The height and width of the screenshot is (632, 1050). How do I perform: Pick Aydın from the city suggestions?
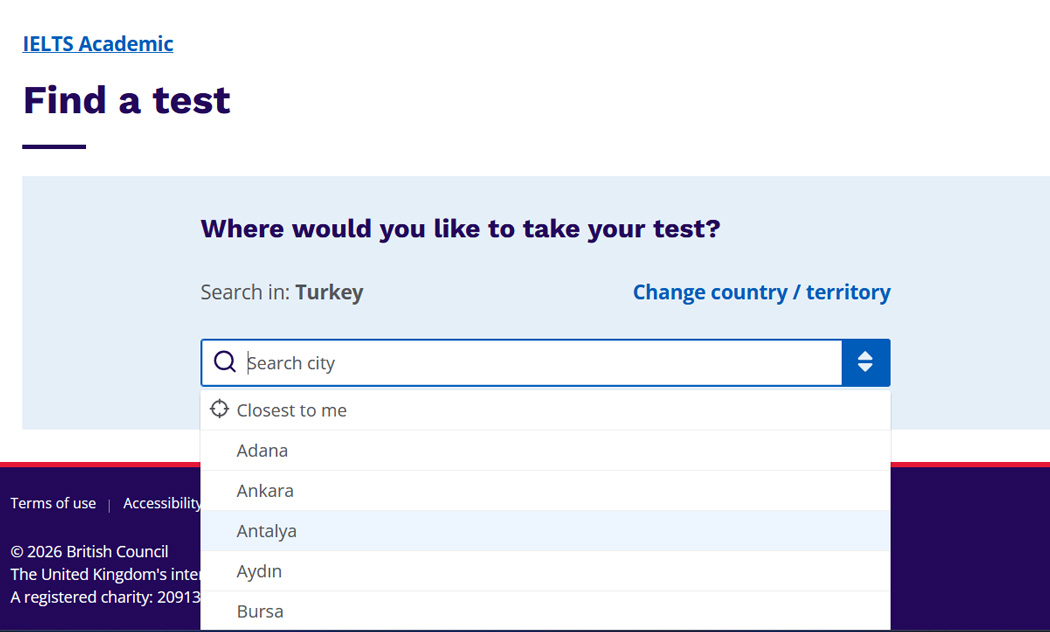point(259,571)
